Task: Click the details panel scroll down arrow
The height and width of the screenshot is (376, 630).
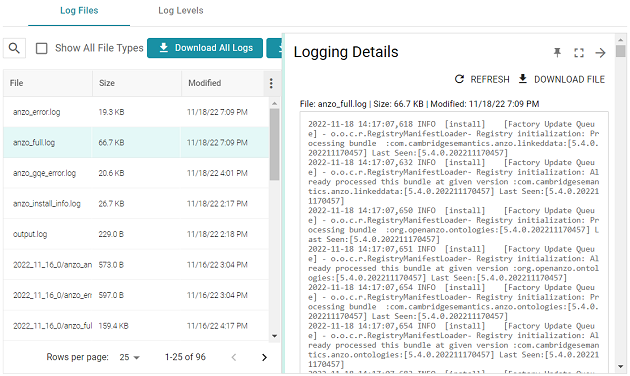Action: pyautogui.click(x=621, y=366)
